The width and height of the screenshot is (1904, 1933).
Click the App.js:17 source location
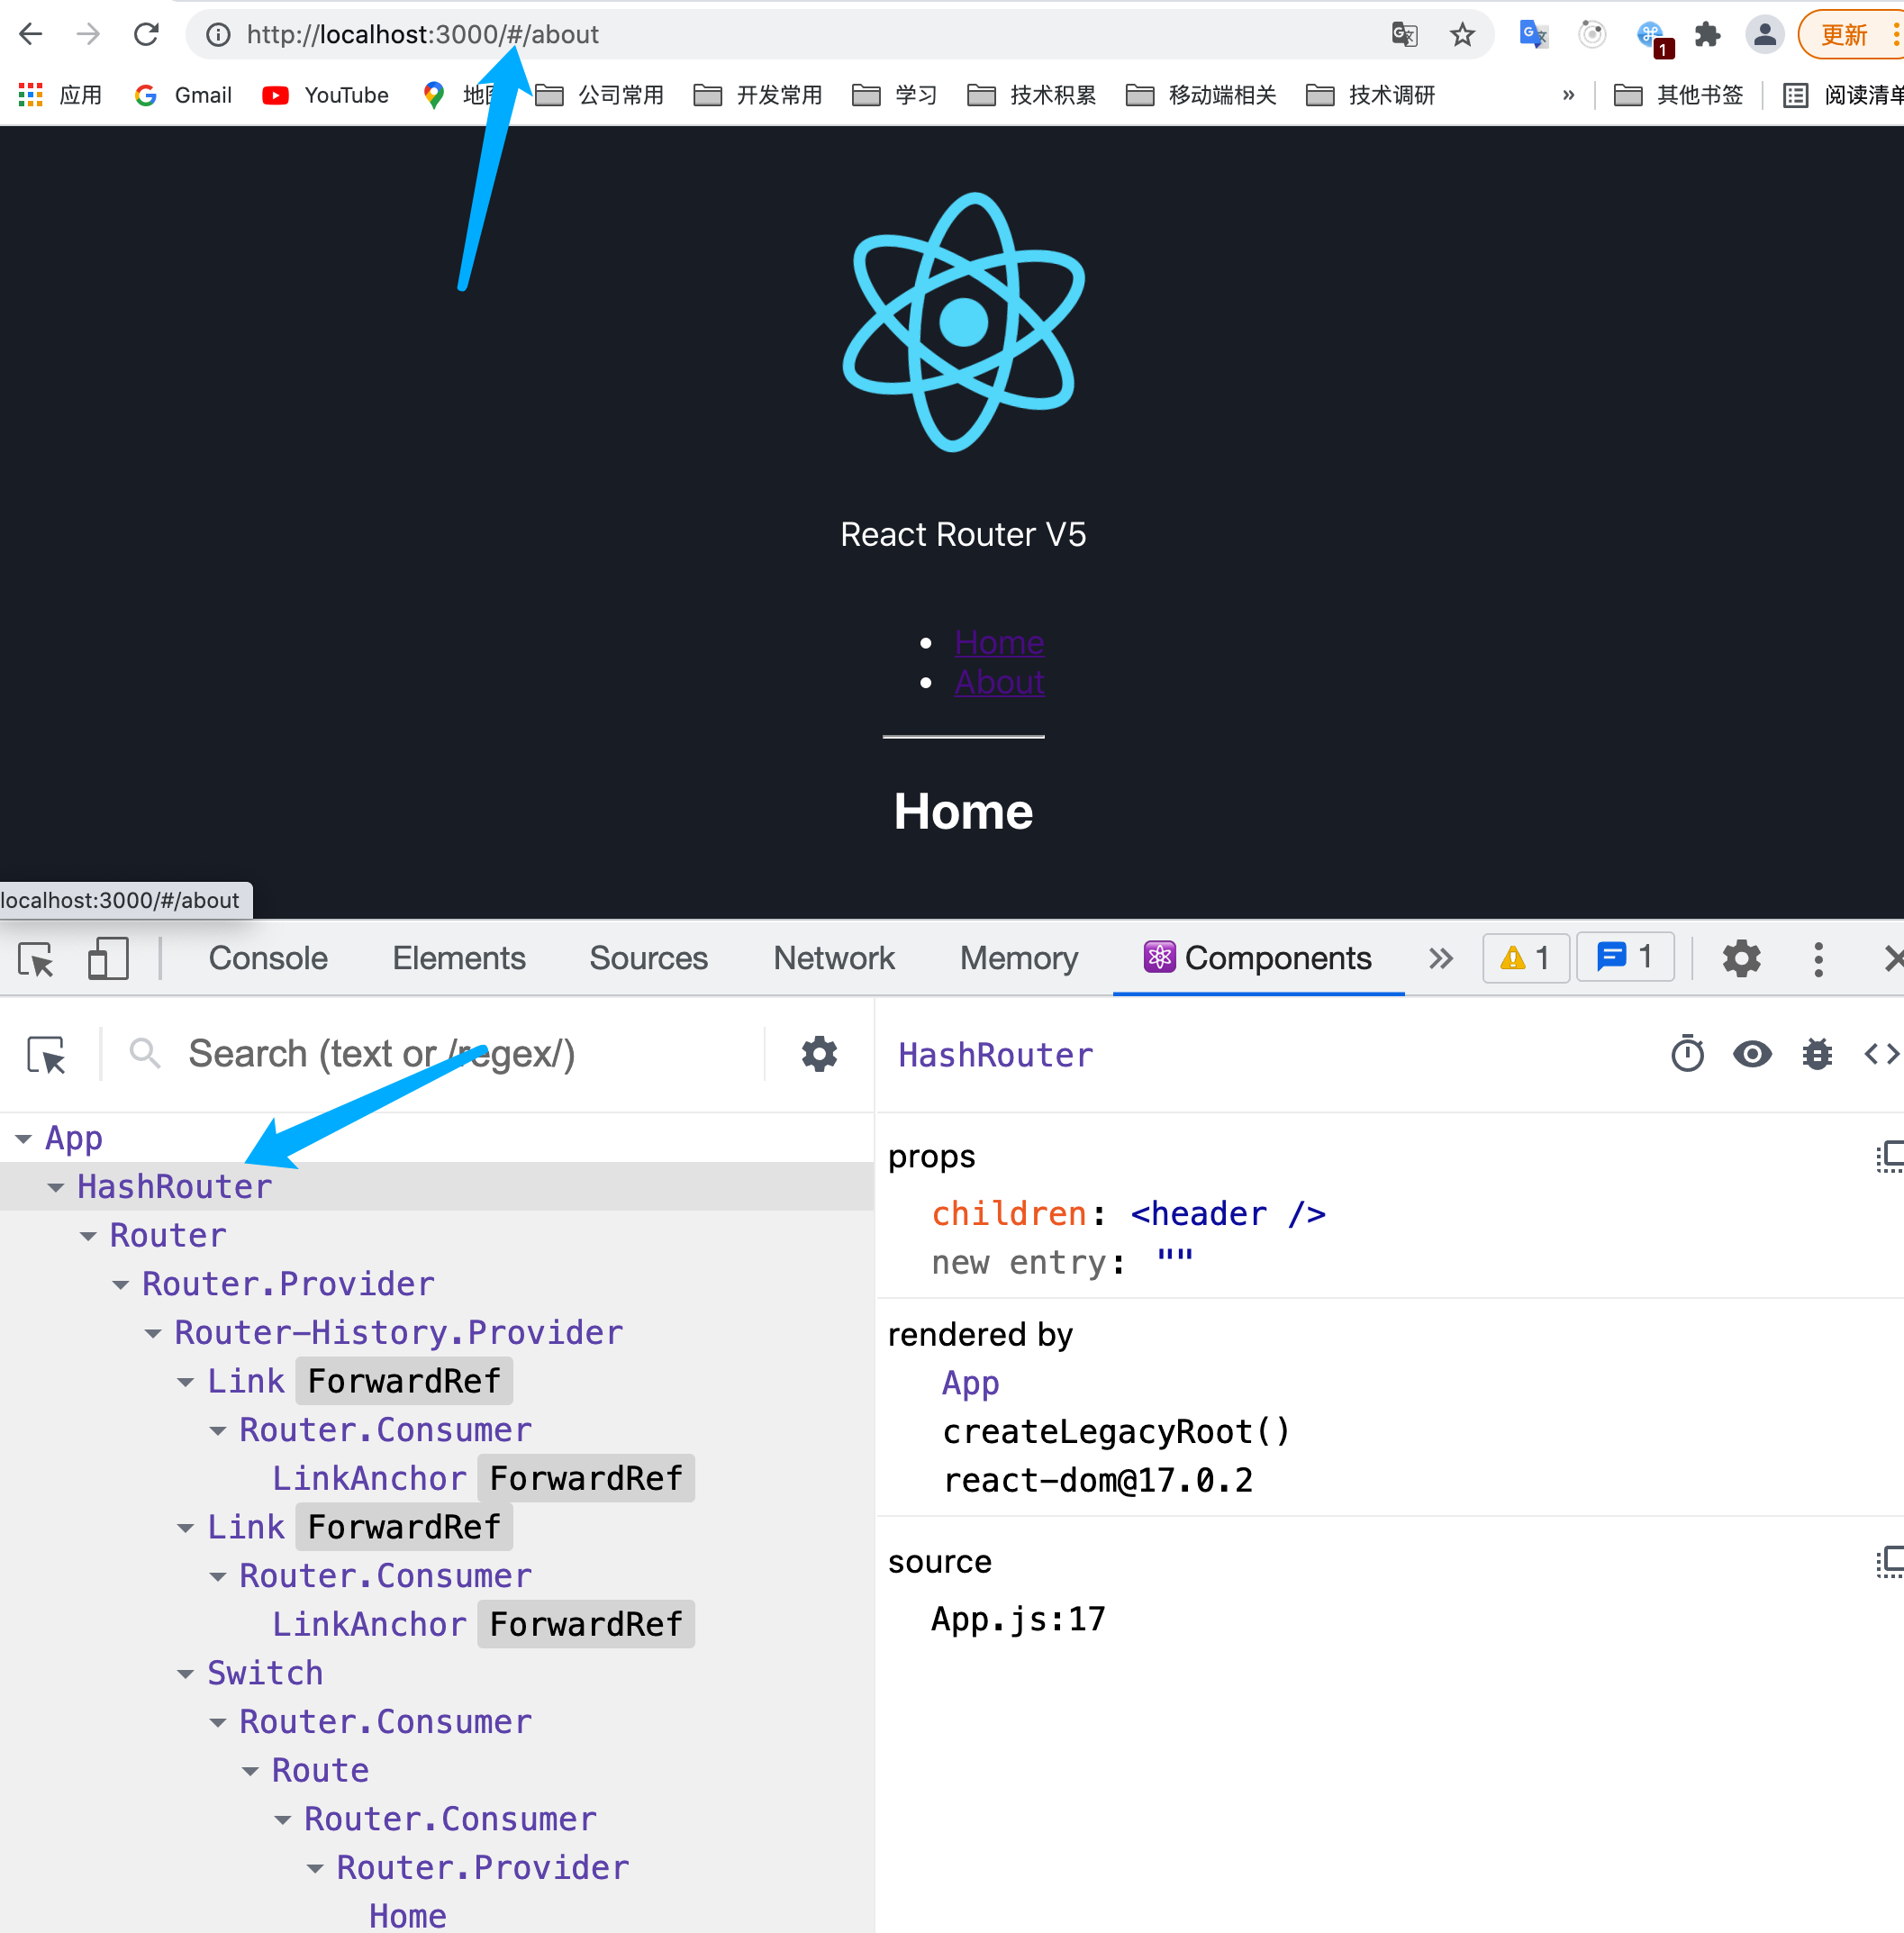point(1018,1619)
